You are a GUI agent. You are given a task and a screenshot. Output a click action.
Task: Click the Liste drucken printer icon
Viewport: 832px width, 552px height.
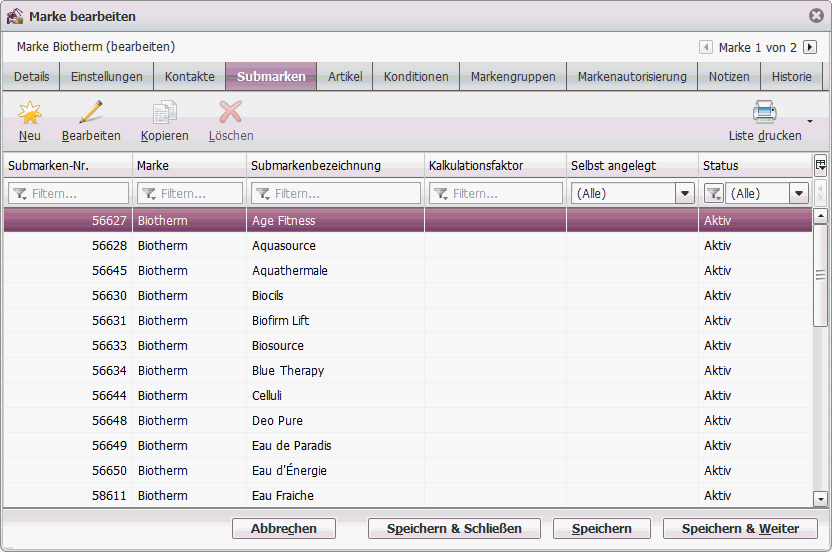point(765,112)
